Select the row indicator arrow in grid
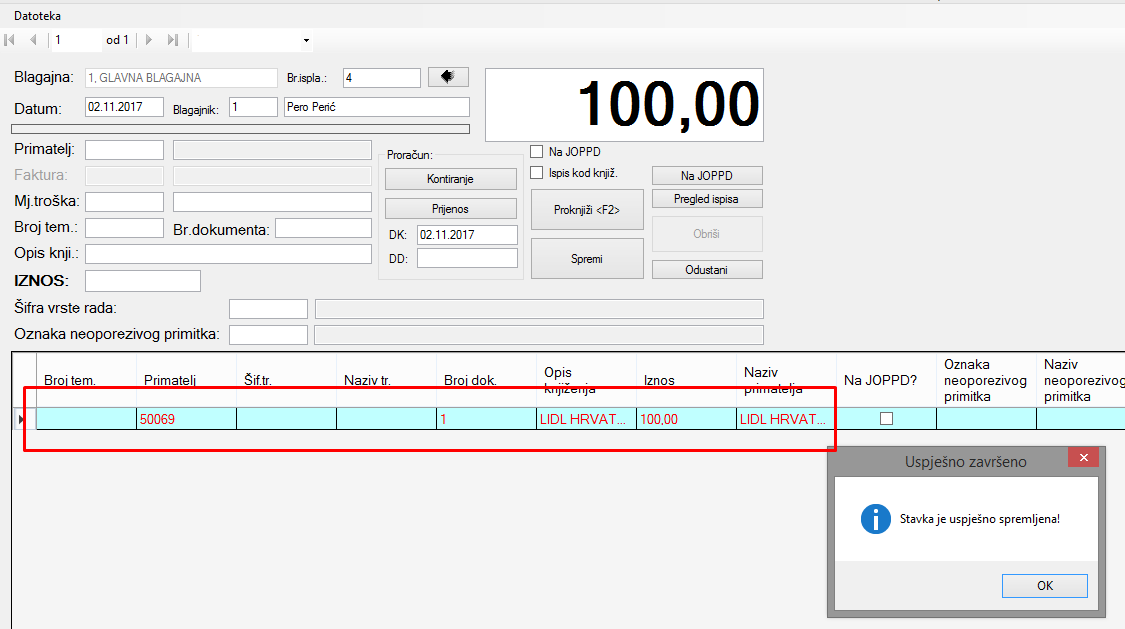Screen dimensions: 1125x629 tap(22, 420)
